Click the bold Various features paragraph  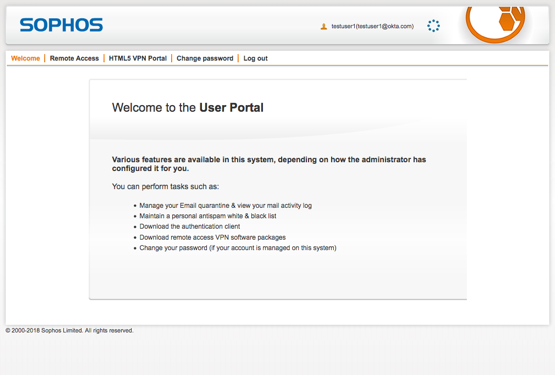pyautogui.click(x=269, y=164)
